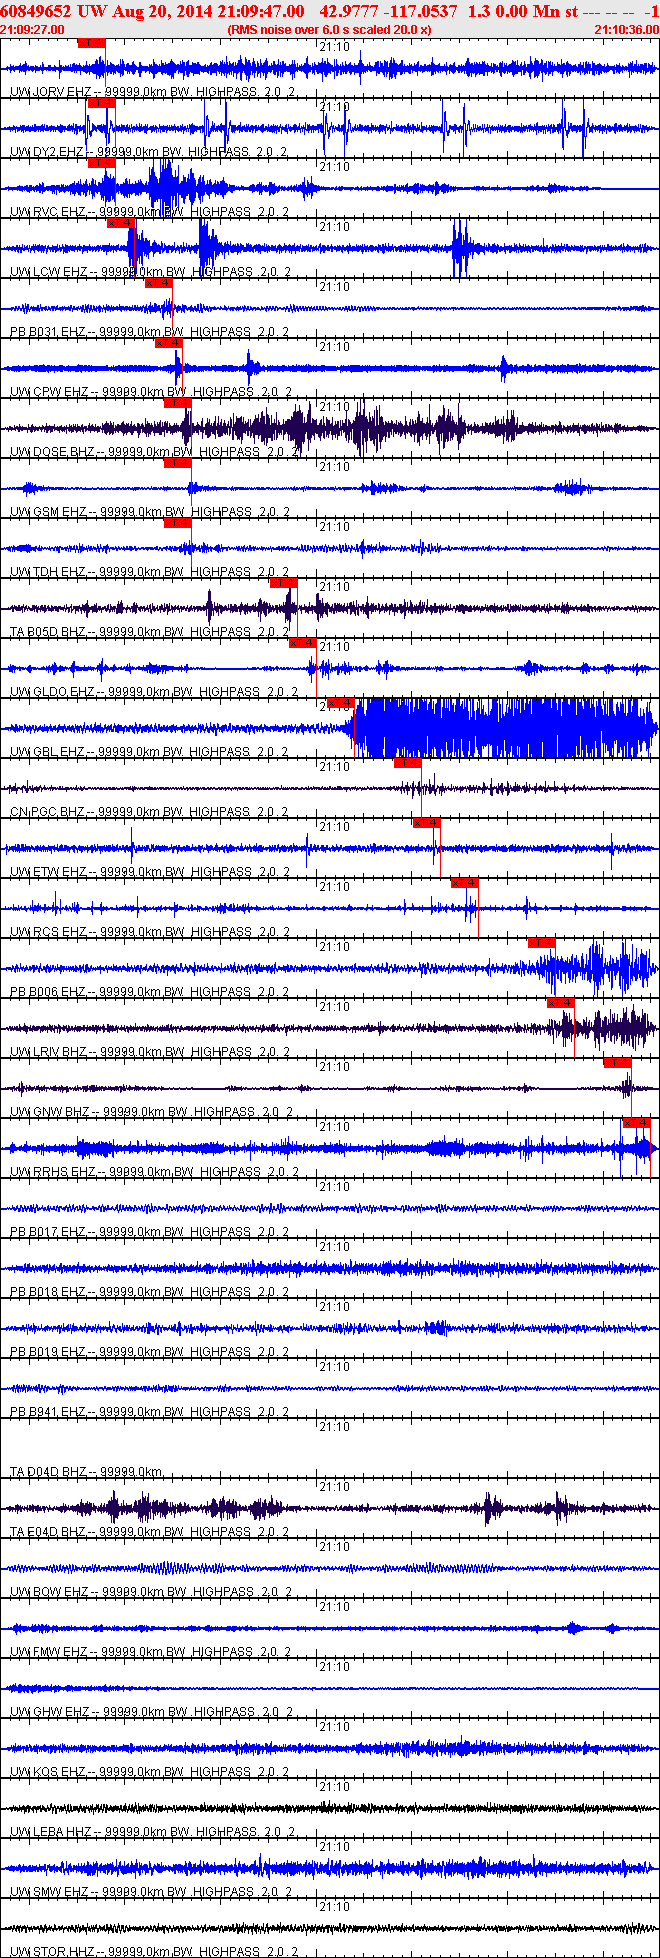Click the red pick marker on JORV trace
The height and width of the screenshot is (1958, 660).
(91, 43)
